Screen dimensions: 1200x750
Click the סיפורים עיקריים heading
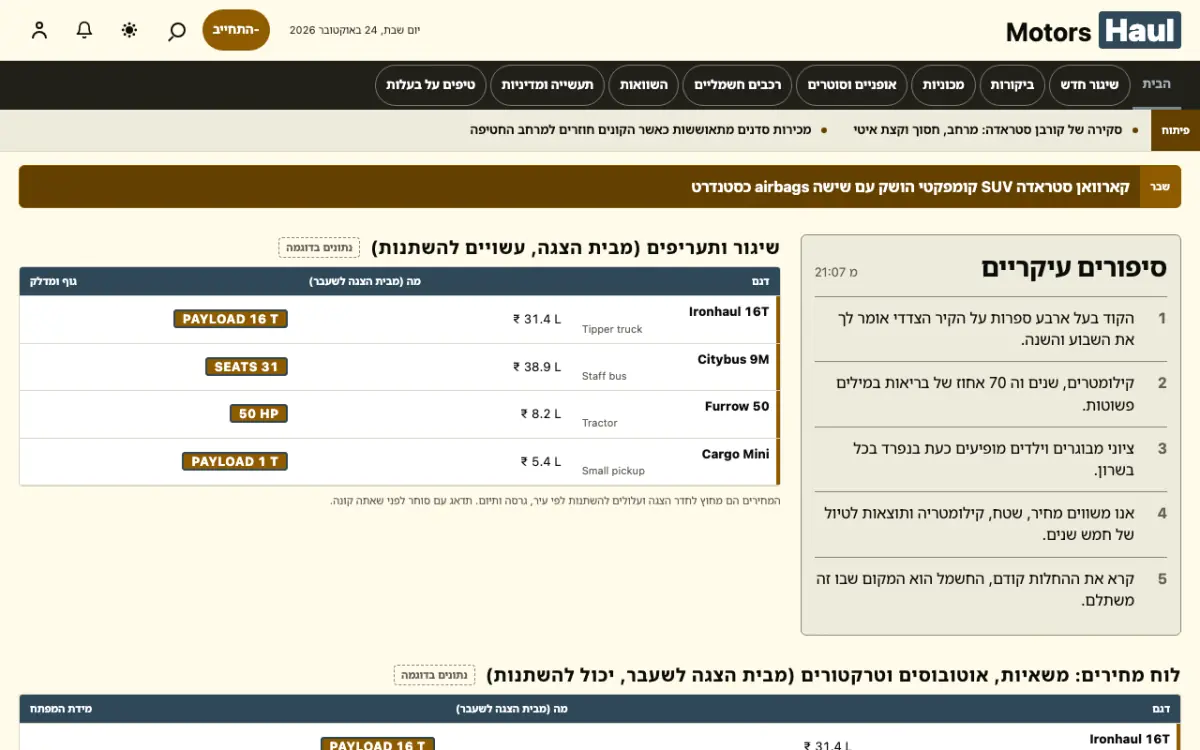1073,268
